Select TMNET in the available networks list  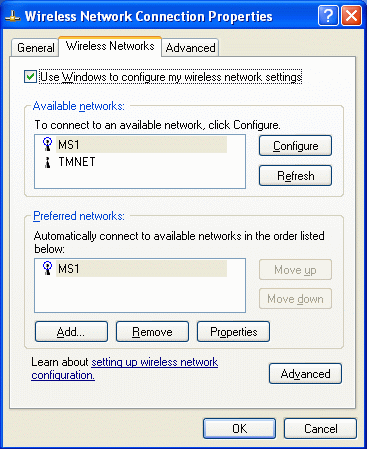click(77, 162)
